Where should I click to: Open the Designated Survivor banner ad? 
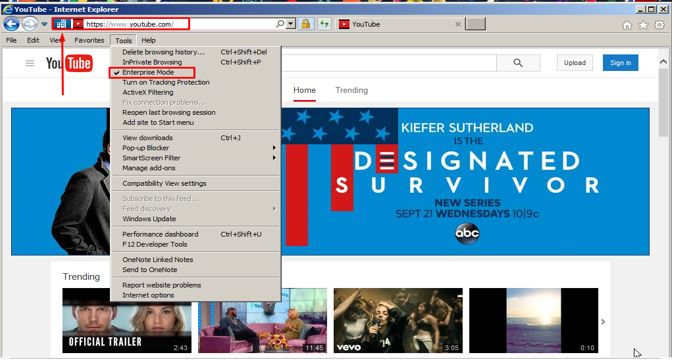[466, 181]
